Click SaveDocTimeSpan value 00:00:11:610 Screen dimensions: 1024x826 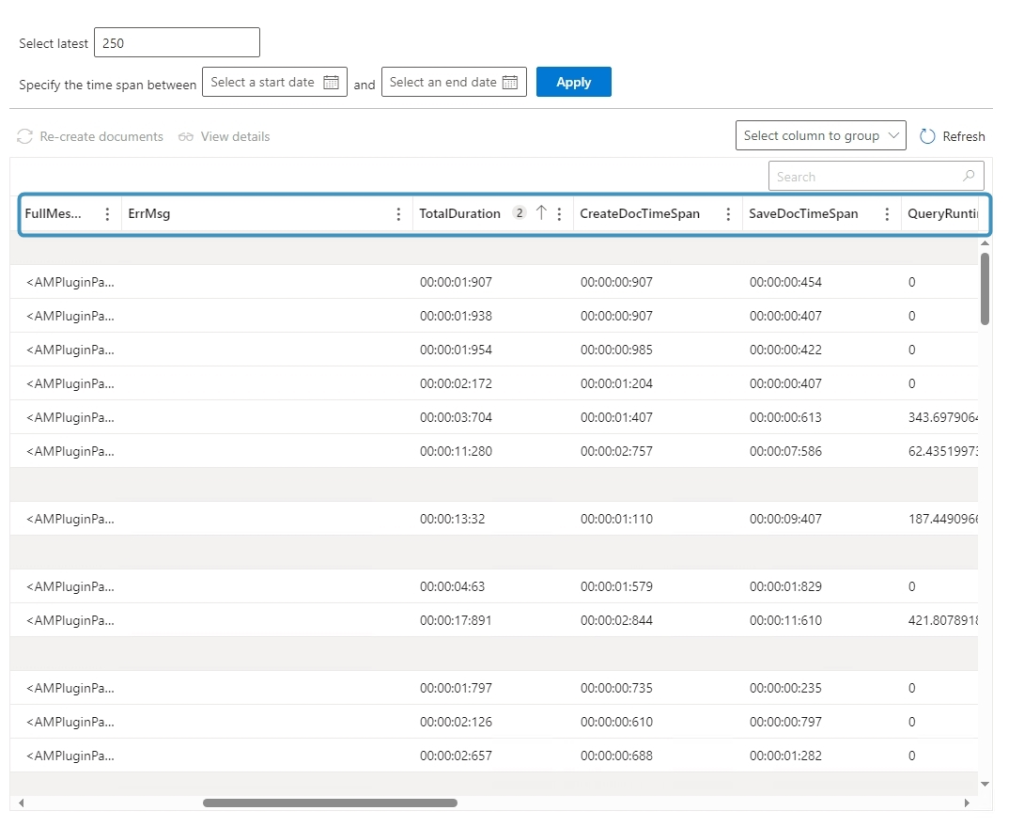tap(786, 620)
